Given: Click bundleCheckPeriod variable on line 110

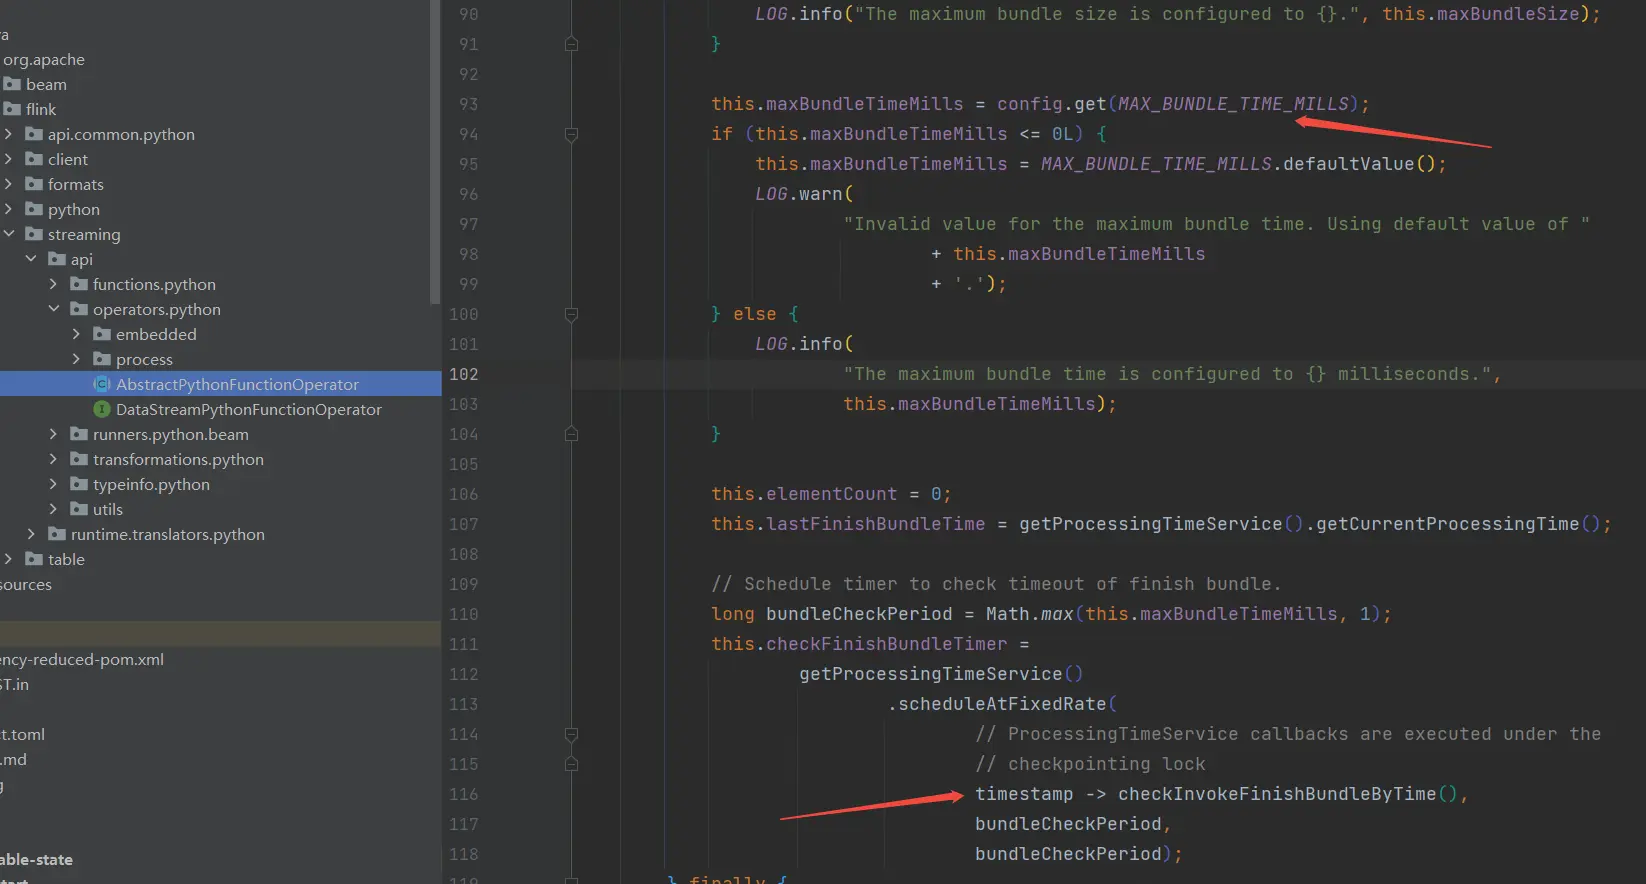Looking at the screenshot, I should [x=859, y=614].
